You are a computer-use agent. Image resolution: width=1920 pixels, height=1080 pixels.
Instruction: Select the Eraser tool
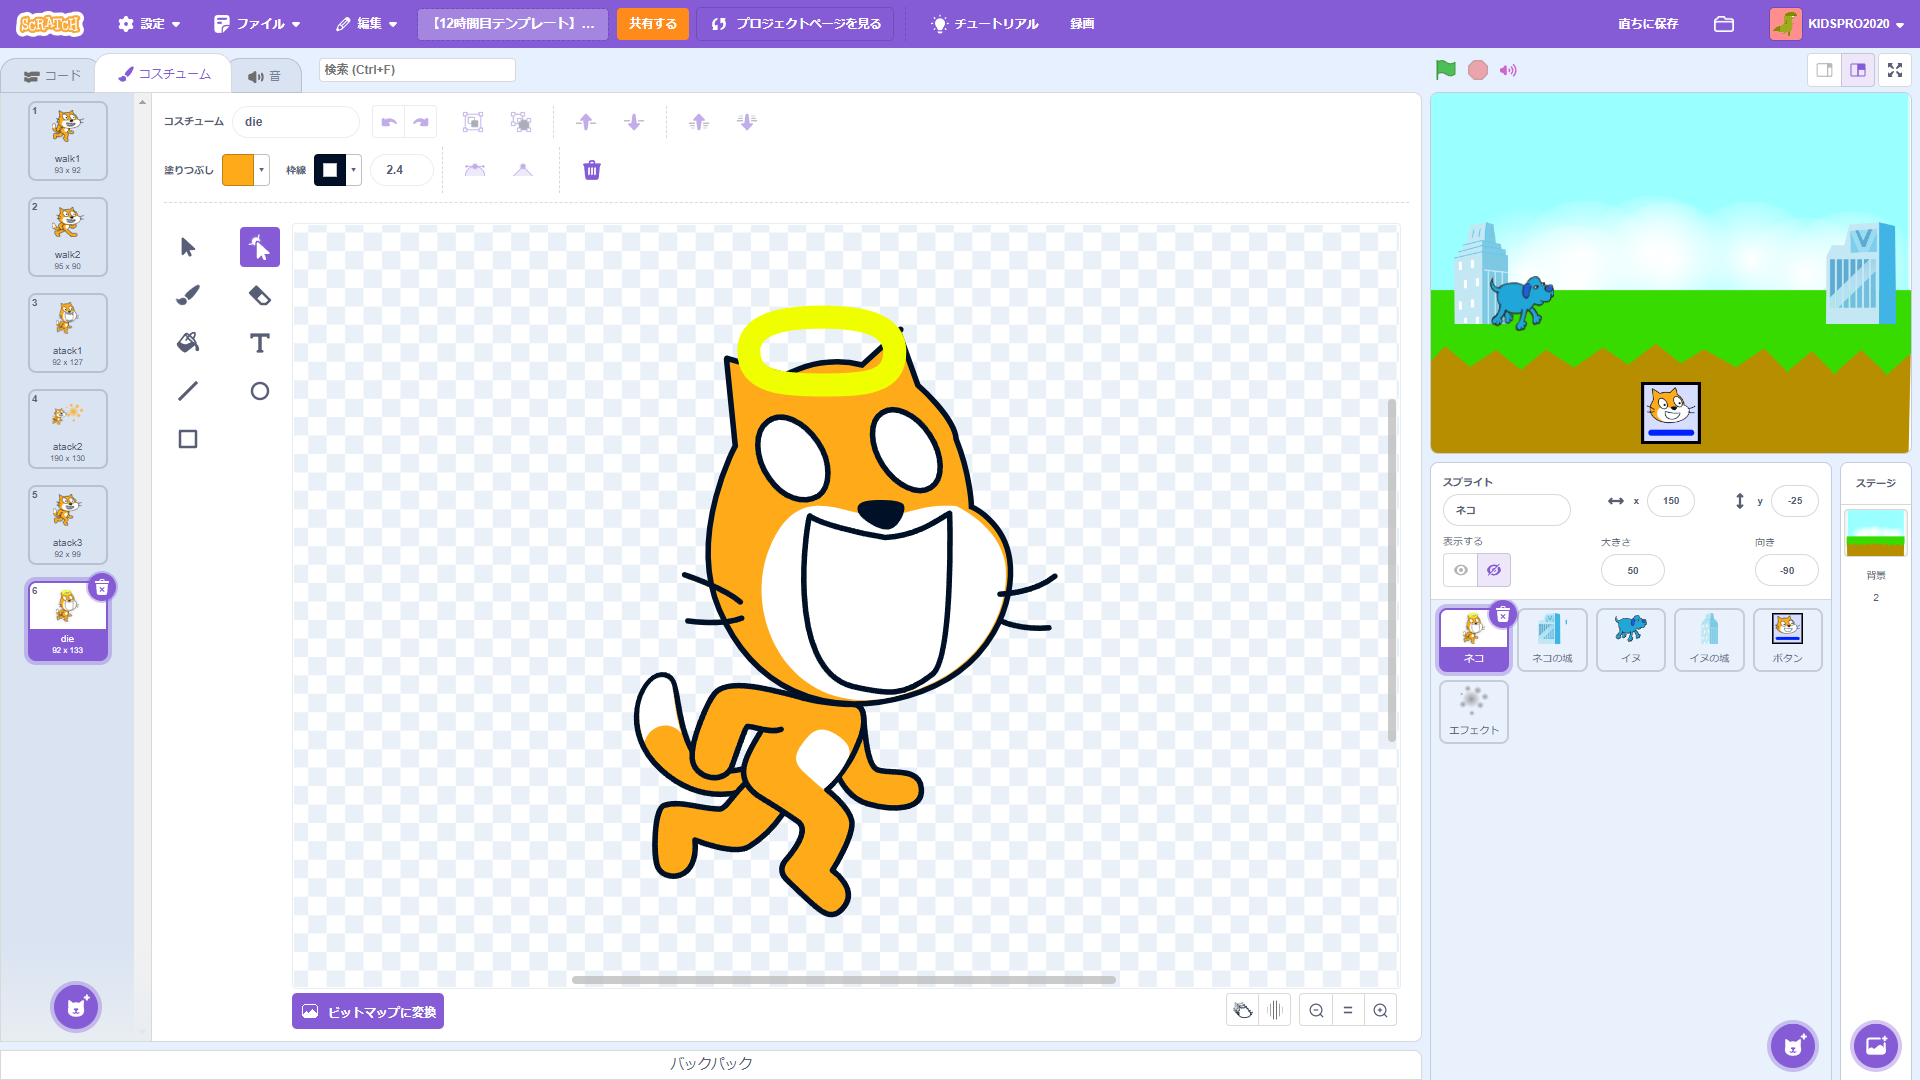(259, 295)
